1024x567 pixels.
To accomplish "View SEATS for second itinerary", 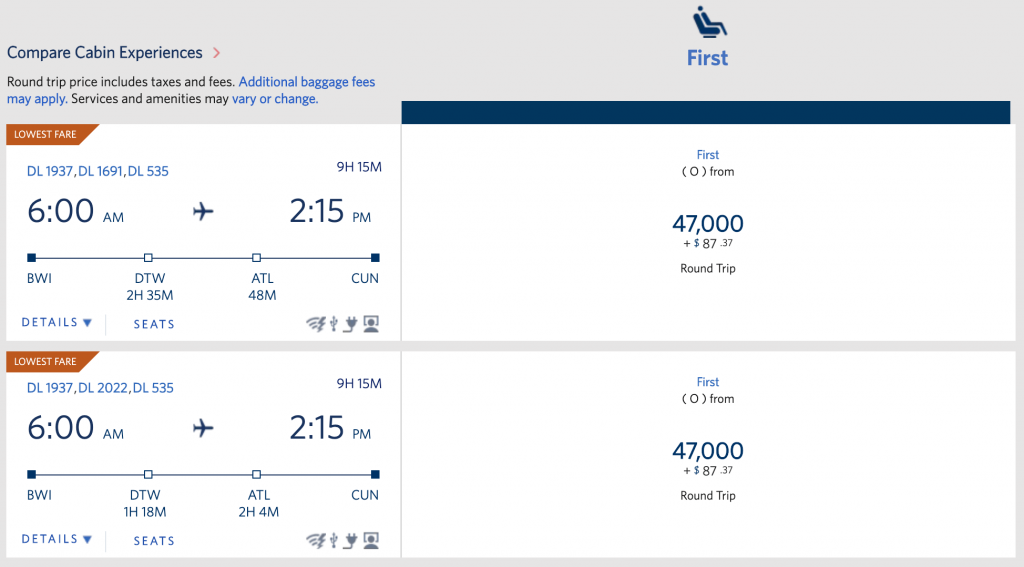I will tap(154, 541).
